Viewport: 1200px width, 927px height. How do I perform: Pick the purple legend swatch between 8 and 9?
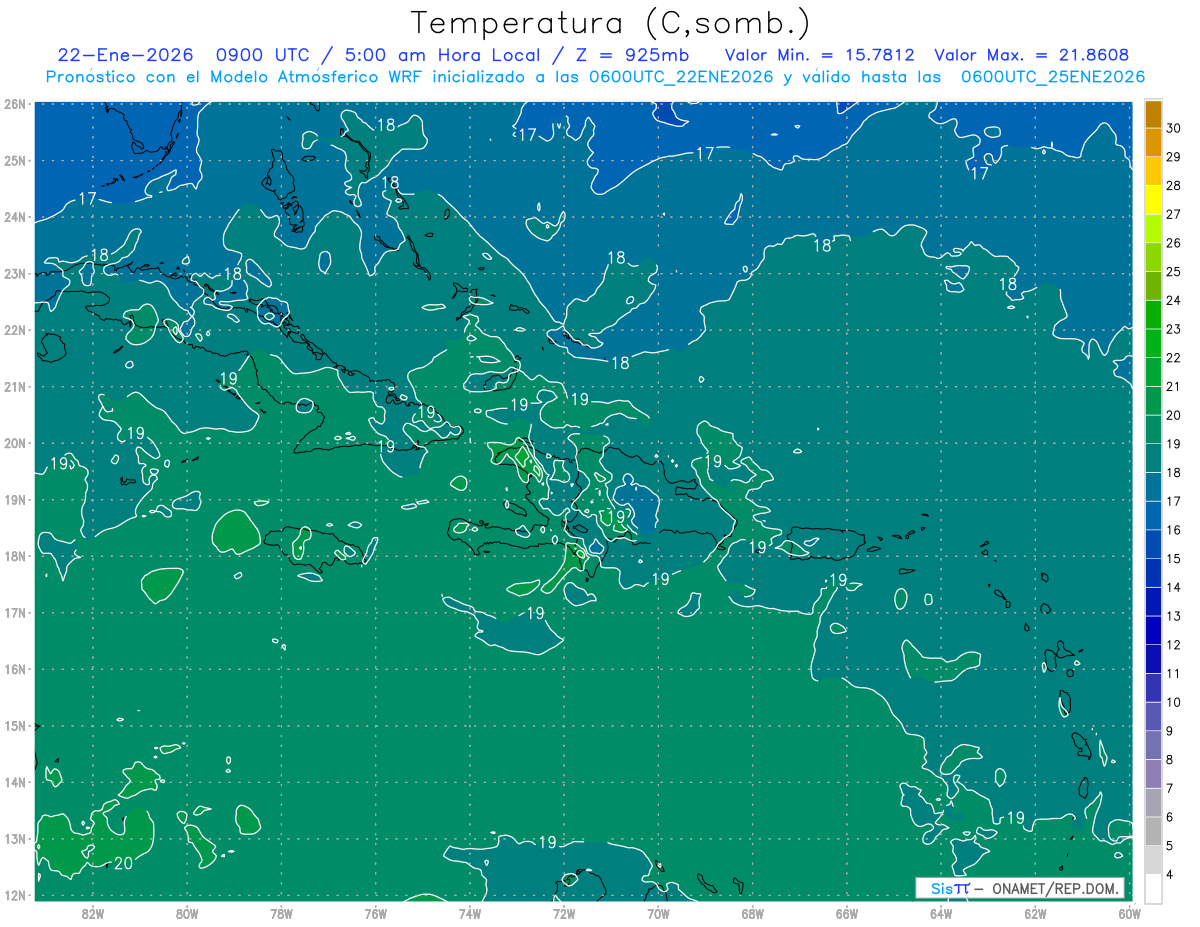coord(1153,745)
